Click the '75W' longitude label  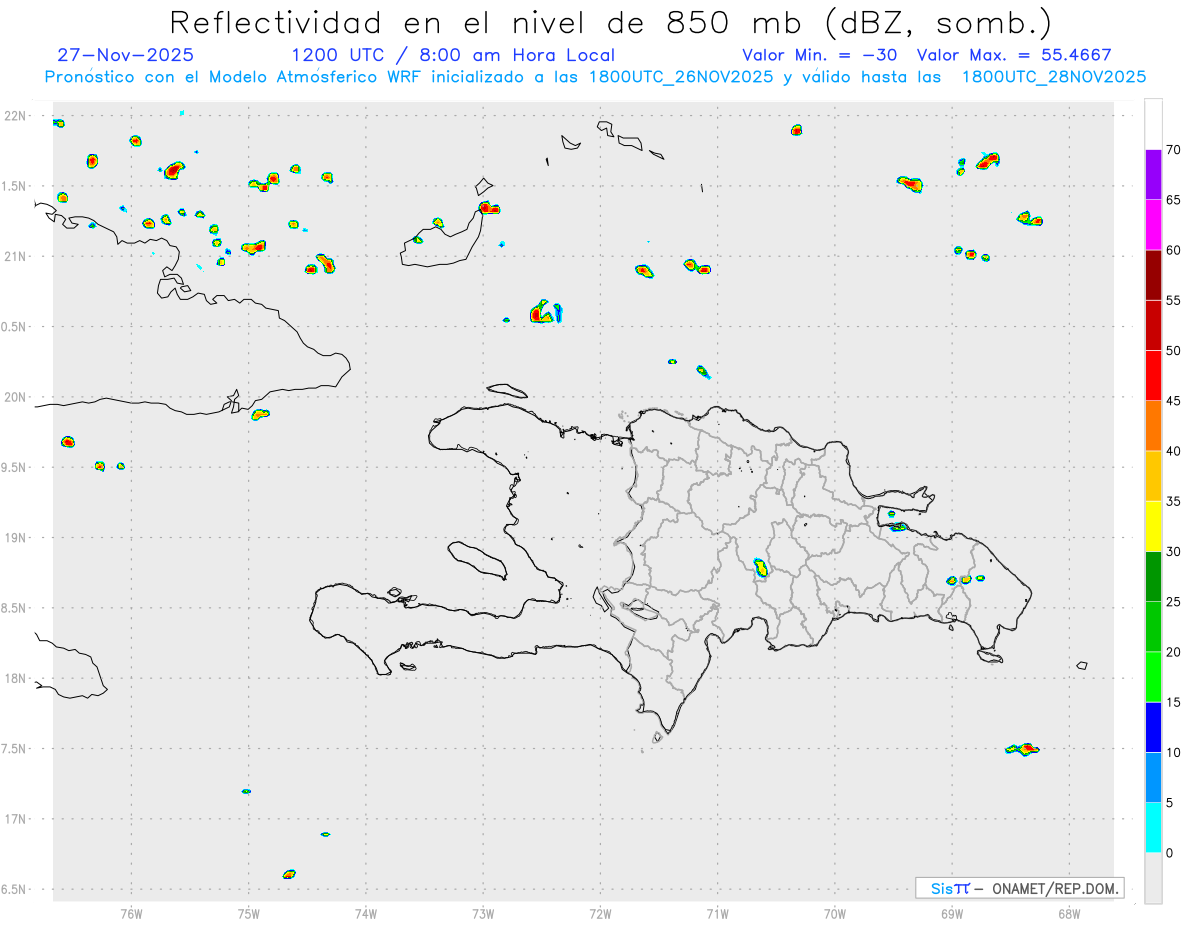coord(249,913)
